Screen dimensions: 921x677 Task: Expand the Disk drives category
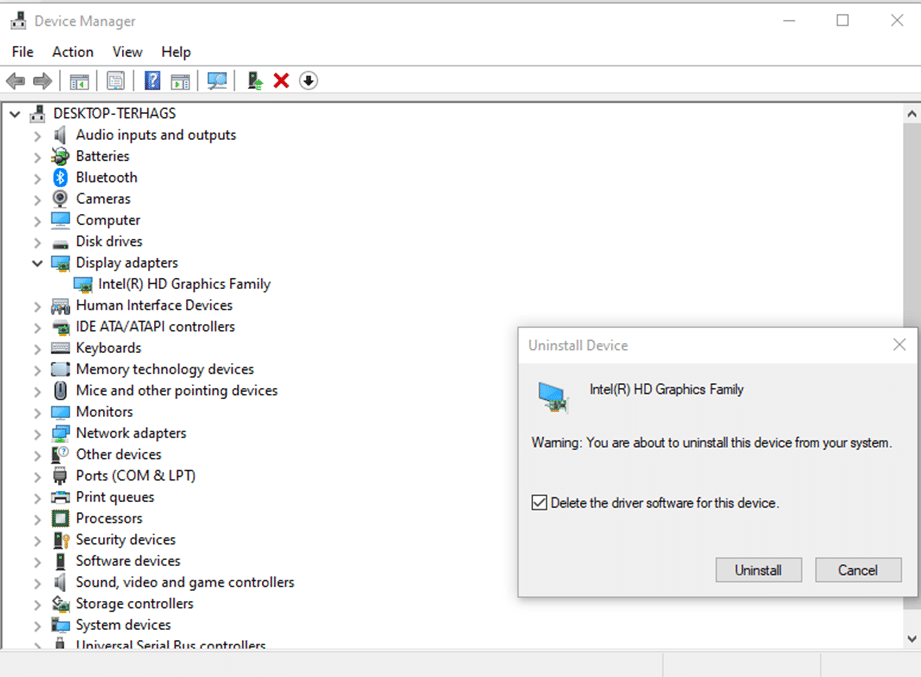[x=38, y=242]
